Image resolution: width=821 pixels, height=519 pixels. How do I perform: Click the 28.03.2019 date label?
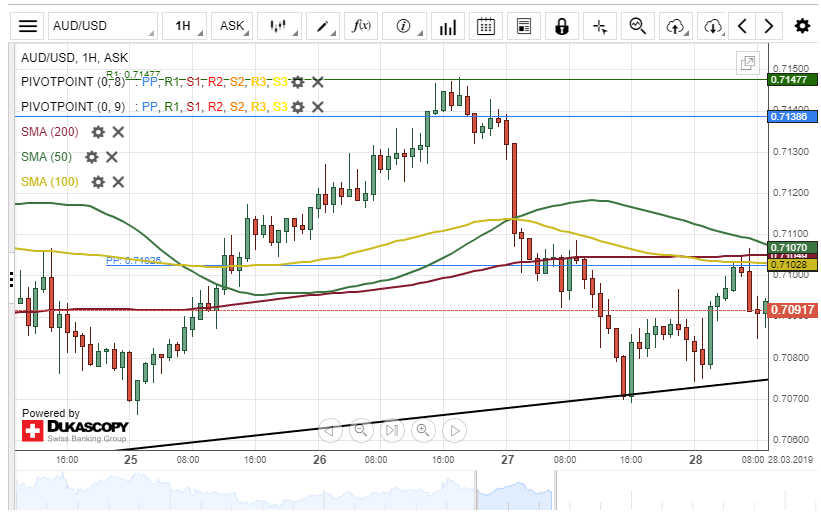coord(790,460)
